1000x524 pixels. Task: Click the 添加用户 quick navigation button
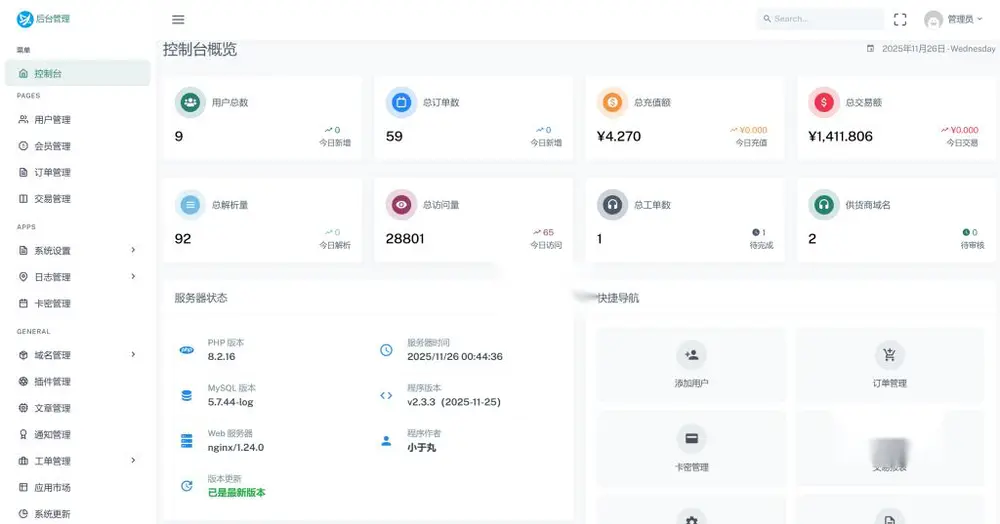[x=691, y=365]
